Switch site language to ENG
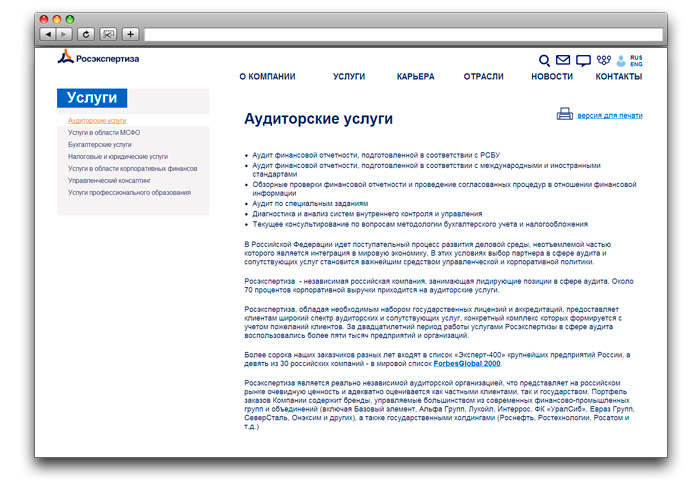Image resolution: width=700 pixels, height=491 pixels. click(636, 64)
